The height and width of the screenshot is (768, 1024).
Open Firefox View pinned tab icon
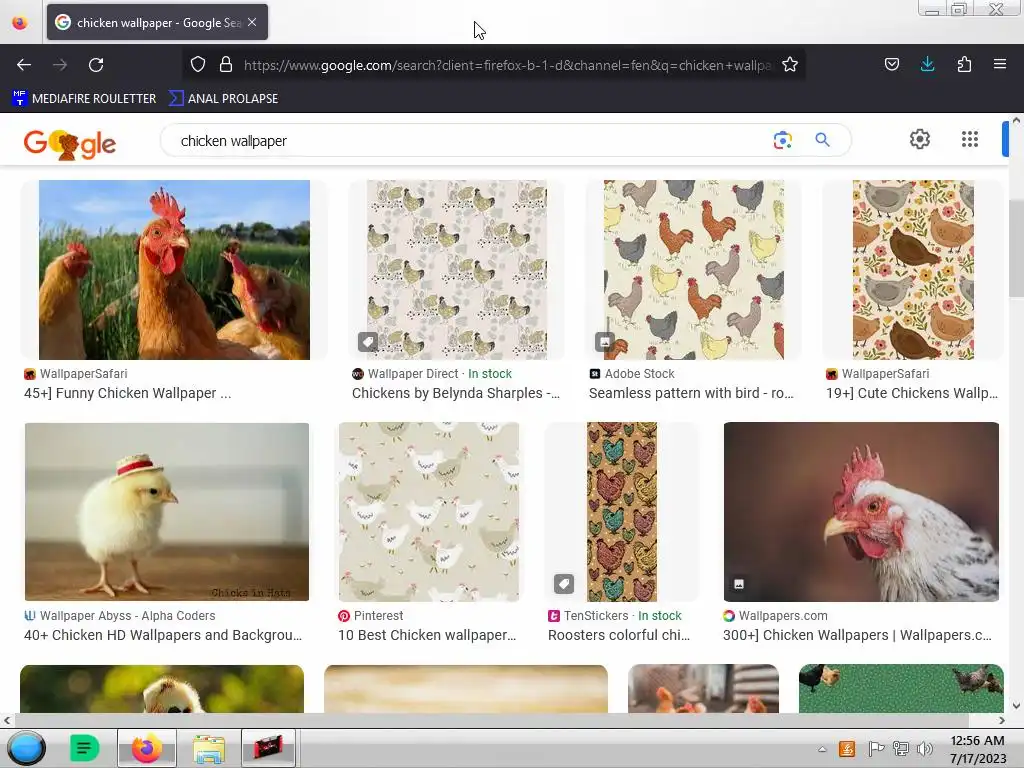(x=20, y=22)
